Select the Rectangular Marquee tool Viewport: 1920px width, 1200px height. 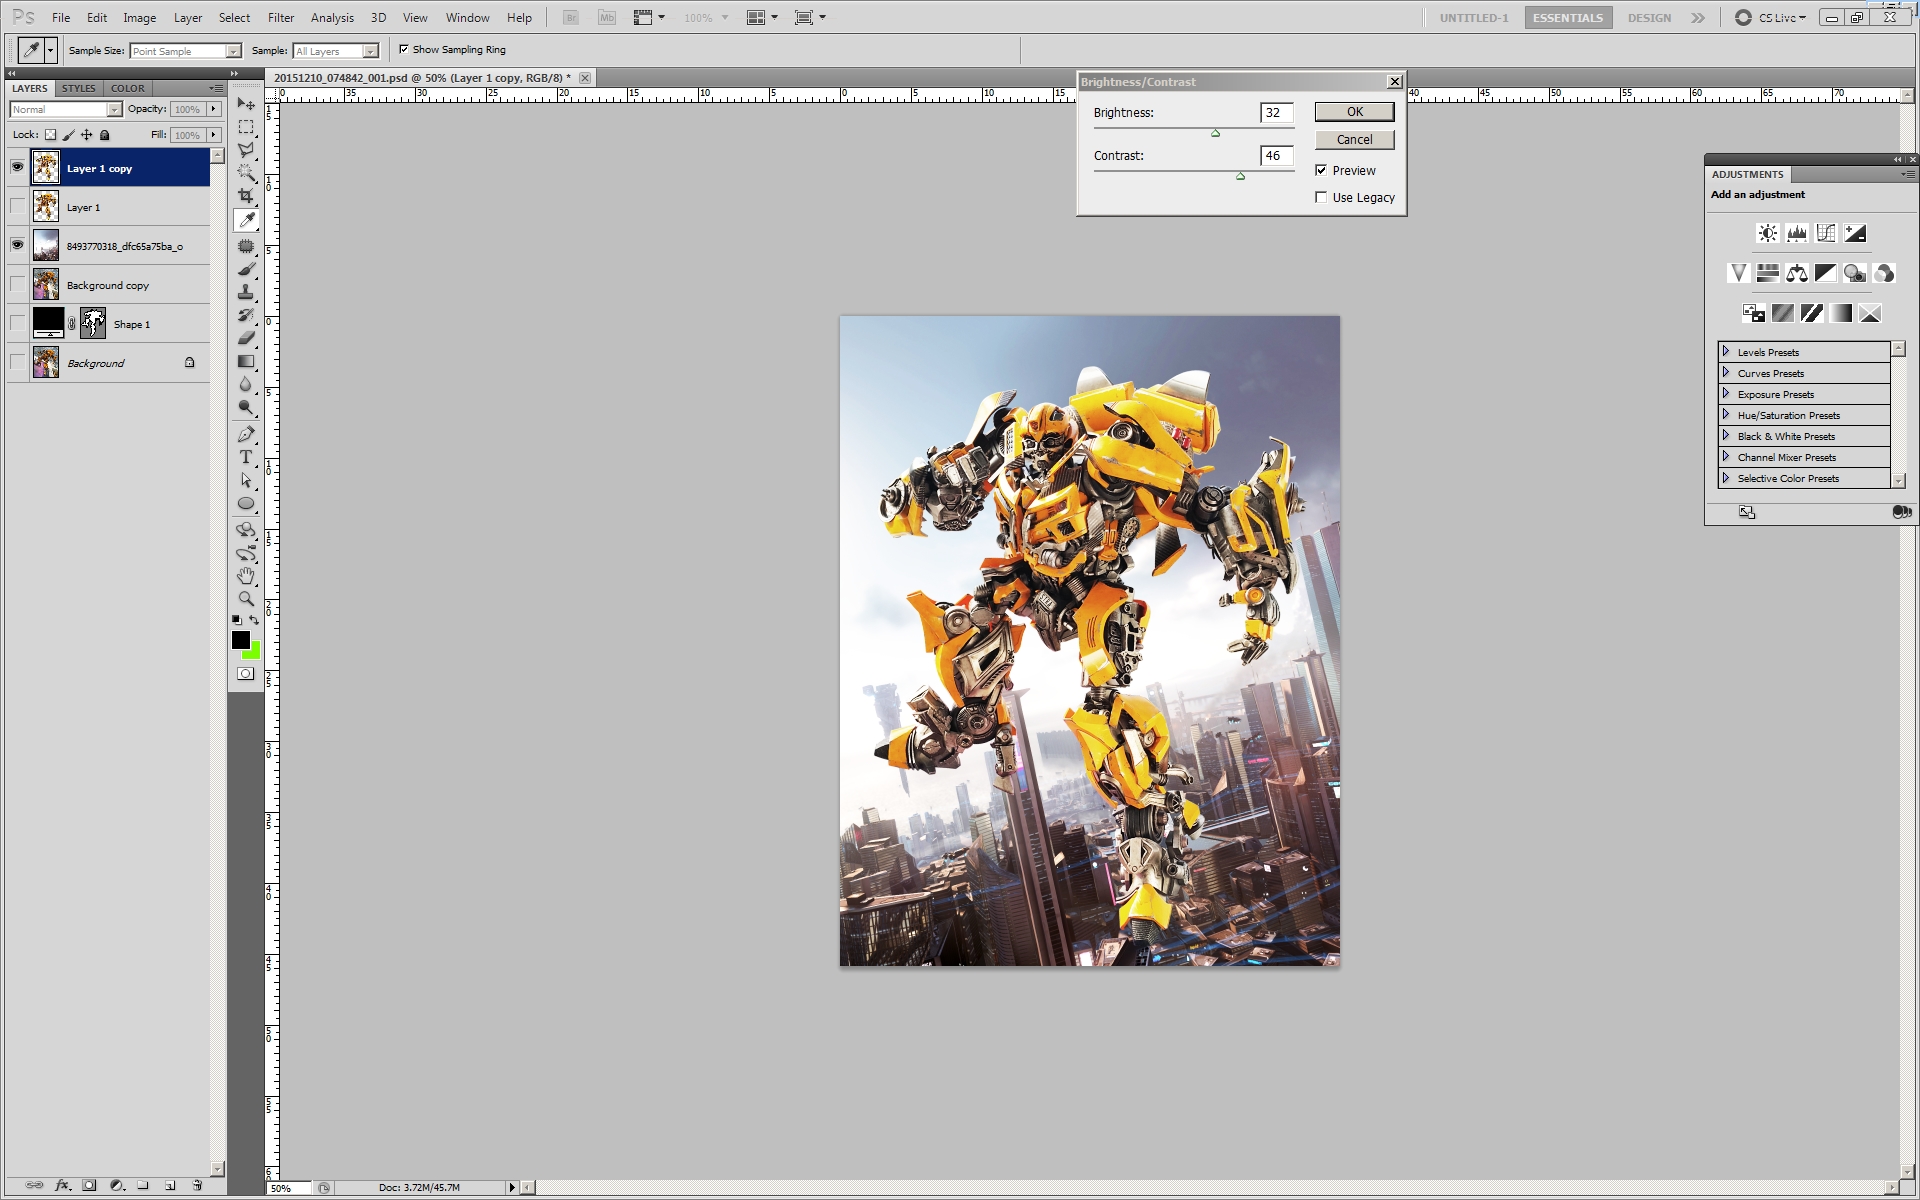[x=246, y=127]
